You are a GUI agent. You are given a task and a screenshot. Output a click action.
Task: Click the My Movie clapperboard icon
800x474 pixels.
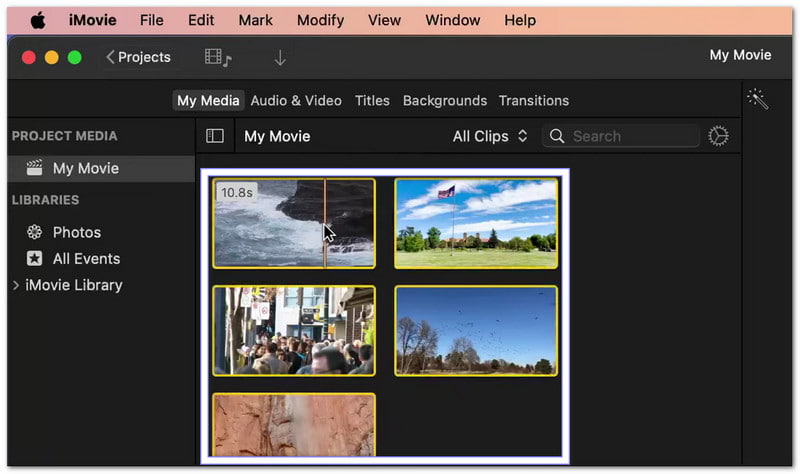(x=35, y=168)
